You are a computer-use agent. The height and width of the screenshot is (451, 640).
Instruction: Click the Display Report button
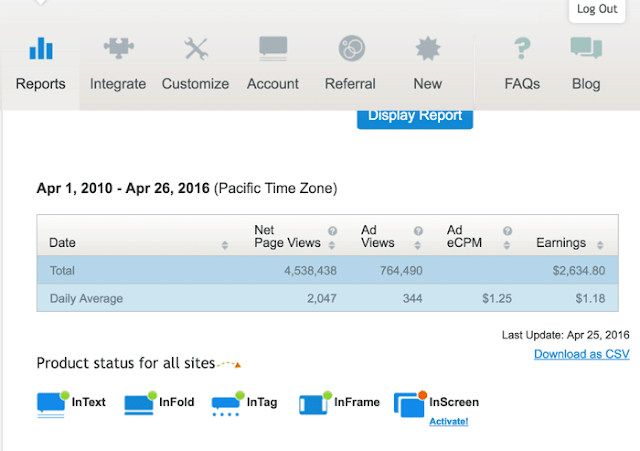click(415, 118)
